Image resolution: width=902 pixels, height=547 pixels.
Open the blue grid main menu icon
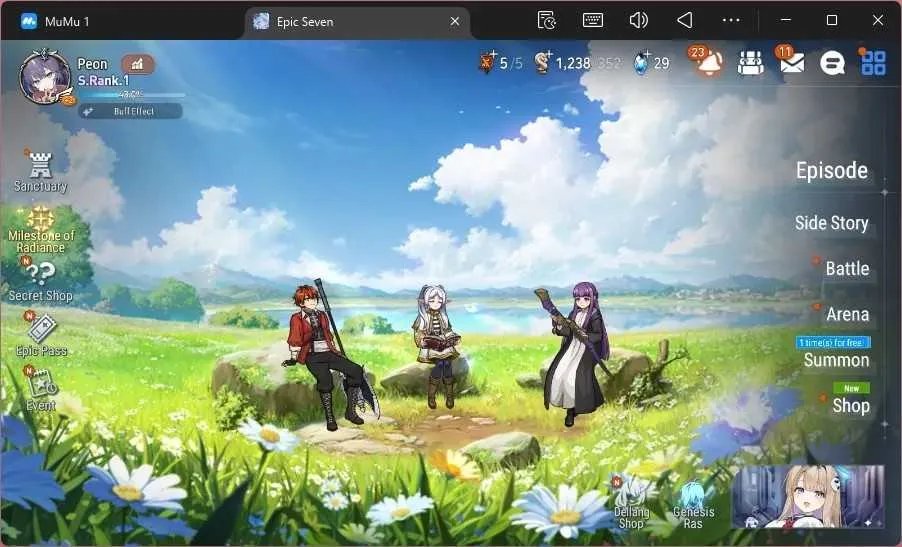click(x=873, y=63)
